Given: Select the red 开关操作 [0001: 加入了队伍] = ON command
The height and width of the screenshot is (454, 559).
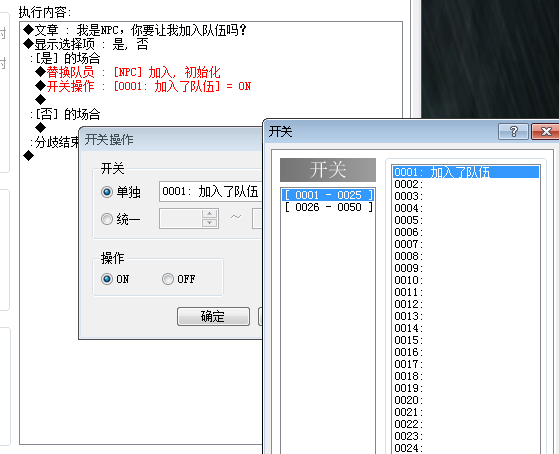Looking at the screenshot, I should 143,86.
